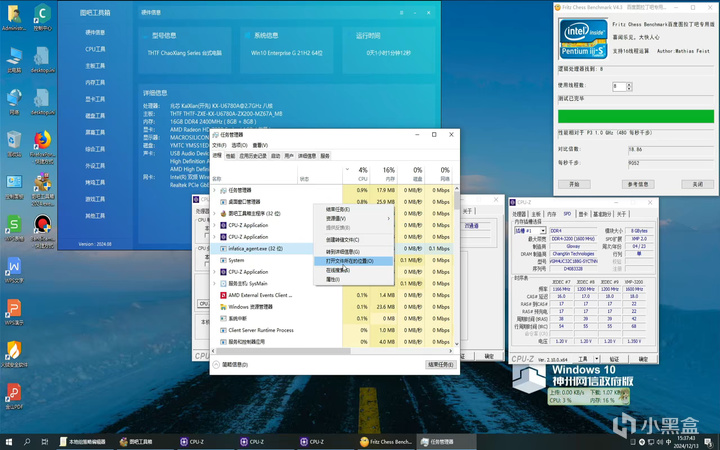720x450 pixels.
Task: Switch to CPU-Z 显卡 tab
Action: tap(583, 214)
